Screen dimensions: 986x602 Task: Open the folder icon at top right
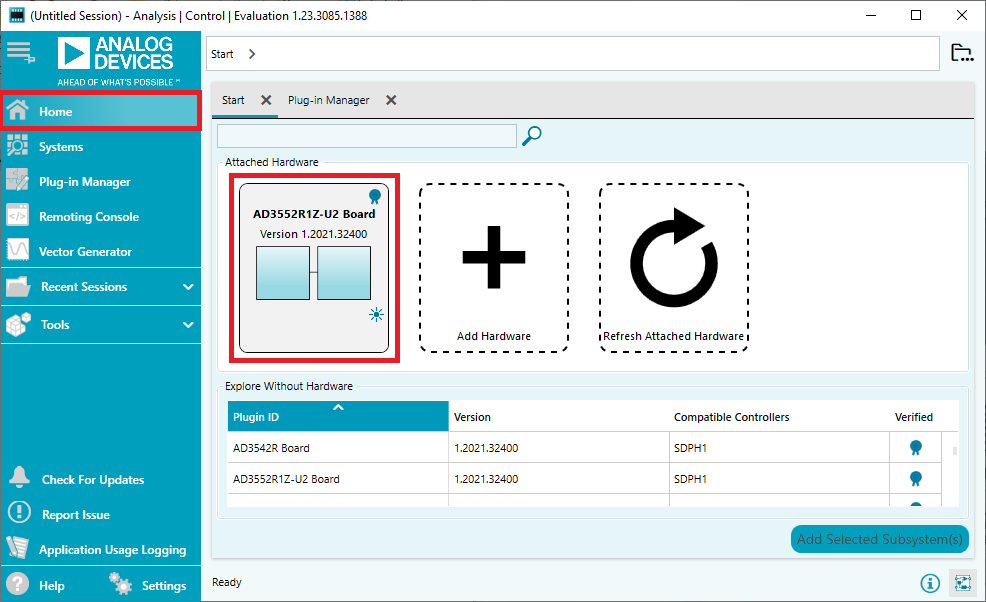(961, 54)
